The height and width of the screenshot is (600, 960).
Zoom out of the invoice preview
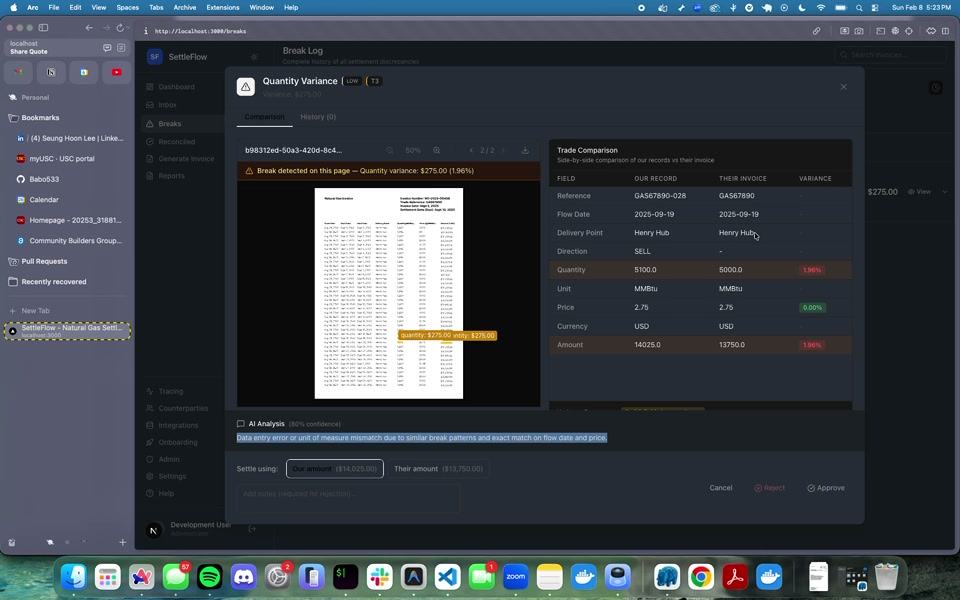click(x=390, y=150)
